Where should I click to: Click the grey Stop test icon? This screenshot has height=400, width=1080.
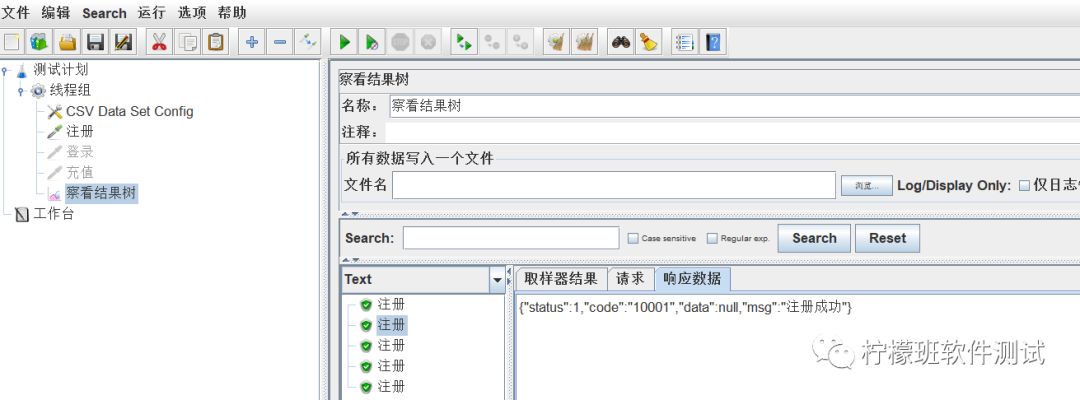[x=400, y=43]
